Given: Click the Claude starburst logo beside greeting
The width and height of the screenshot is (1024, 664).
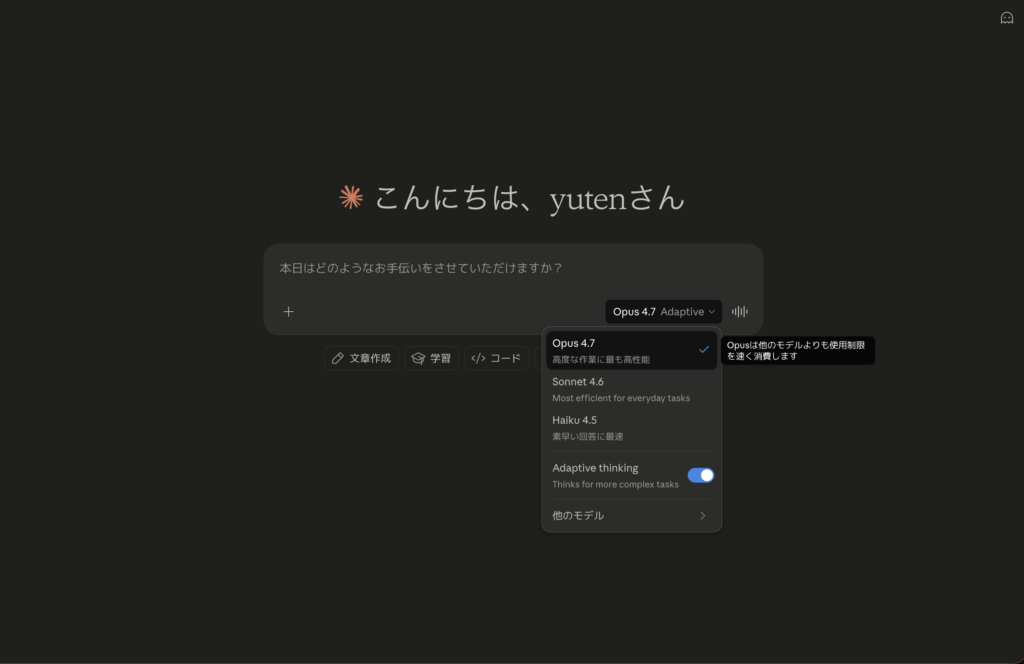Looking at the screenshot, I should click(351, 197).
